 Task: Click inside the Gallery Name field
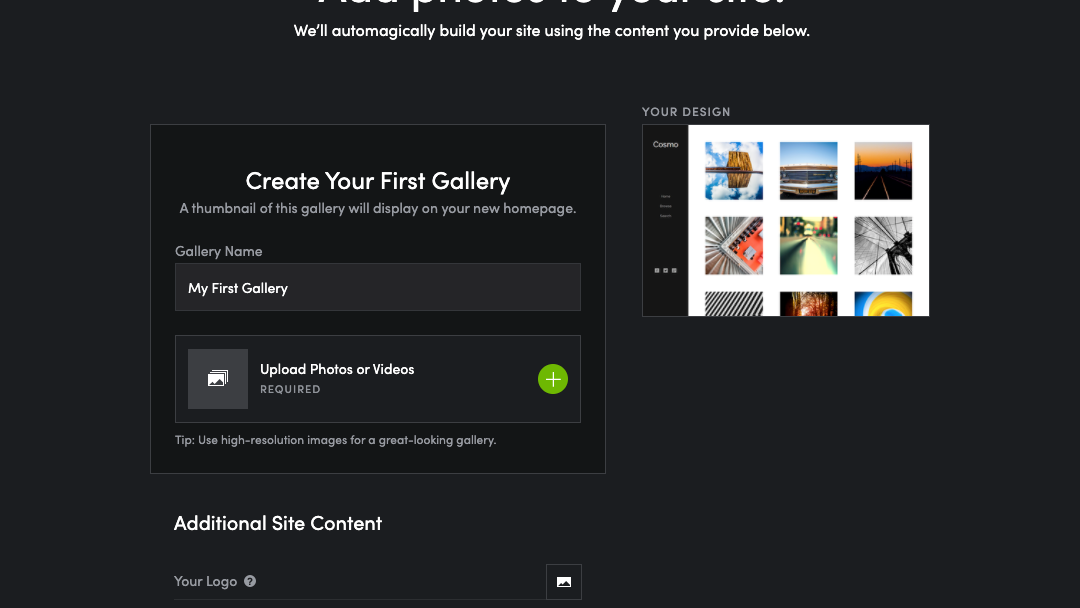[x=378, y=287]
